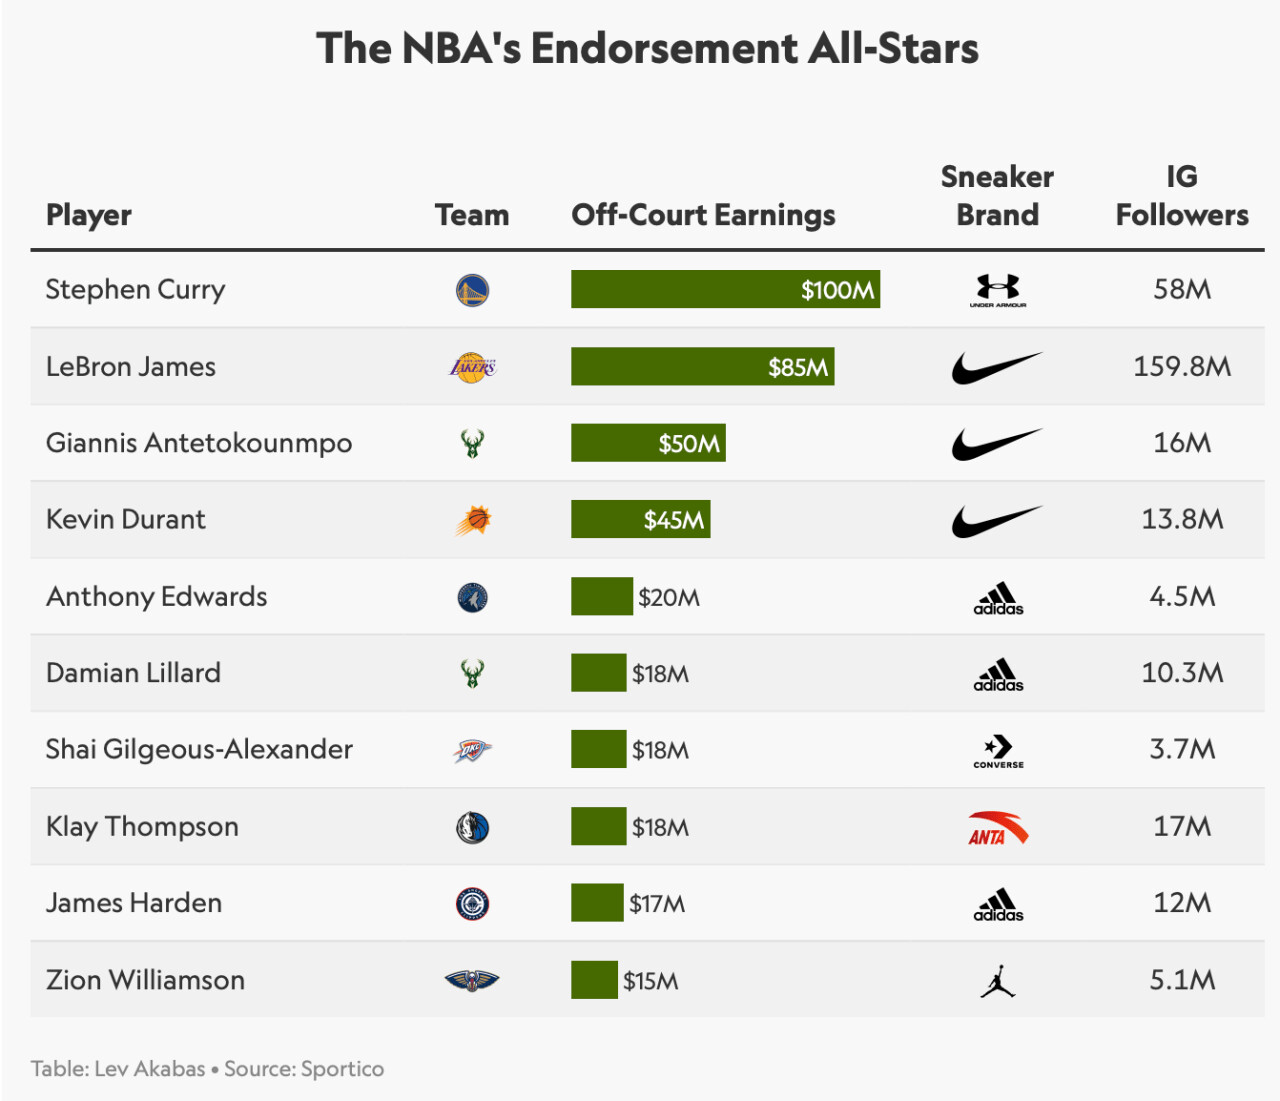Viewport: 1280px width, 1101px height.
Task: Click the Nike swoosh in LeBron James' row
Action: (x=997, y=368)
